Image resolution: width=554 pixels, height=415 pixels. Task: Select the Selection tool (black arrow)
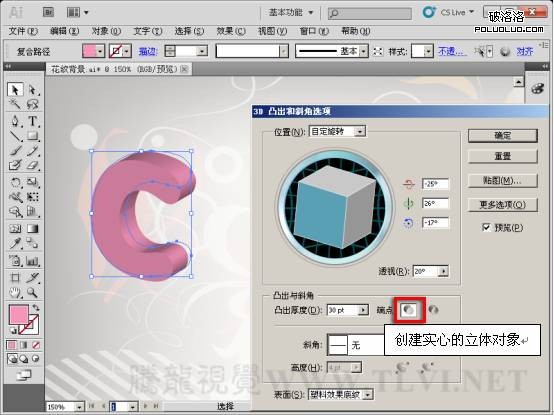pos(15,90)
